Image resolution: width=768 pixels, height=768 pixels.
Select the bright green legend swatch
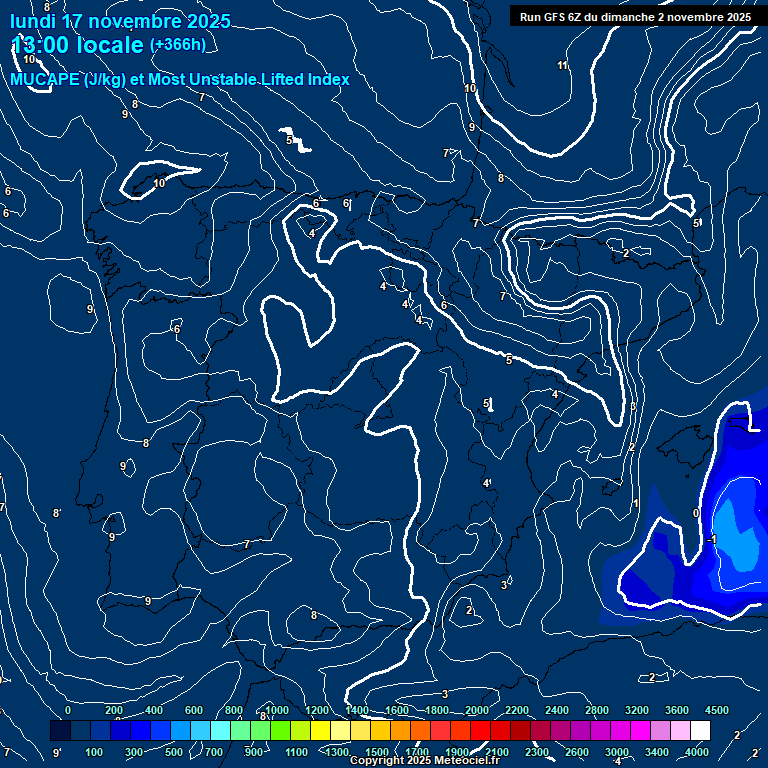[280, 730]
